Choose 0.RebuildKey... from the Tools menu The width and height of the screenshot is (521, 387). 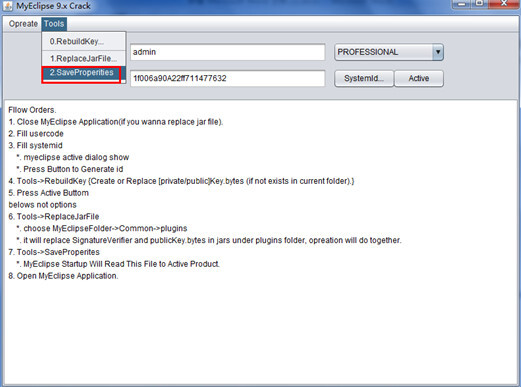[x=83, y=41]
